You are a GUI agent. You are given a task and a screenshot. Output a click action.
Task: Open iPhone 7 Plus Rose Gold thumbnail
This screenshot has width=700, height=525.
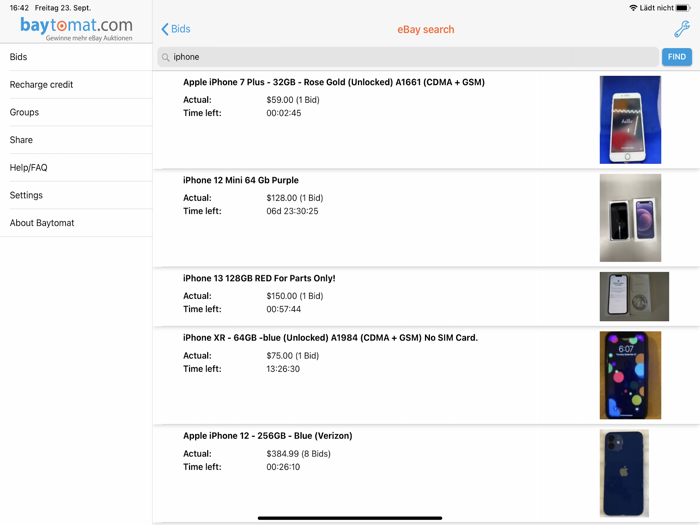pyautogui.click(x=630, y=120)
